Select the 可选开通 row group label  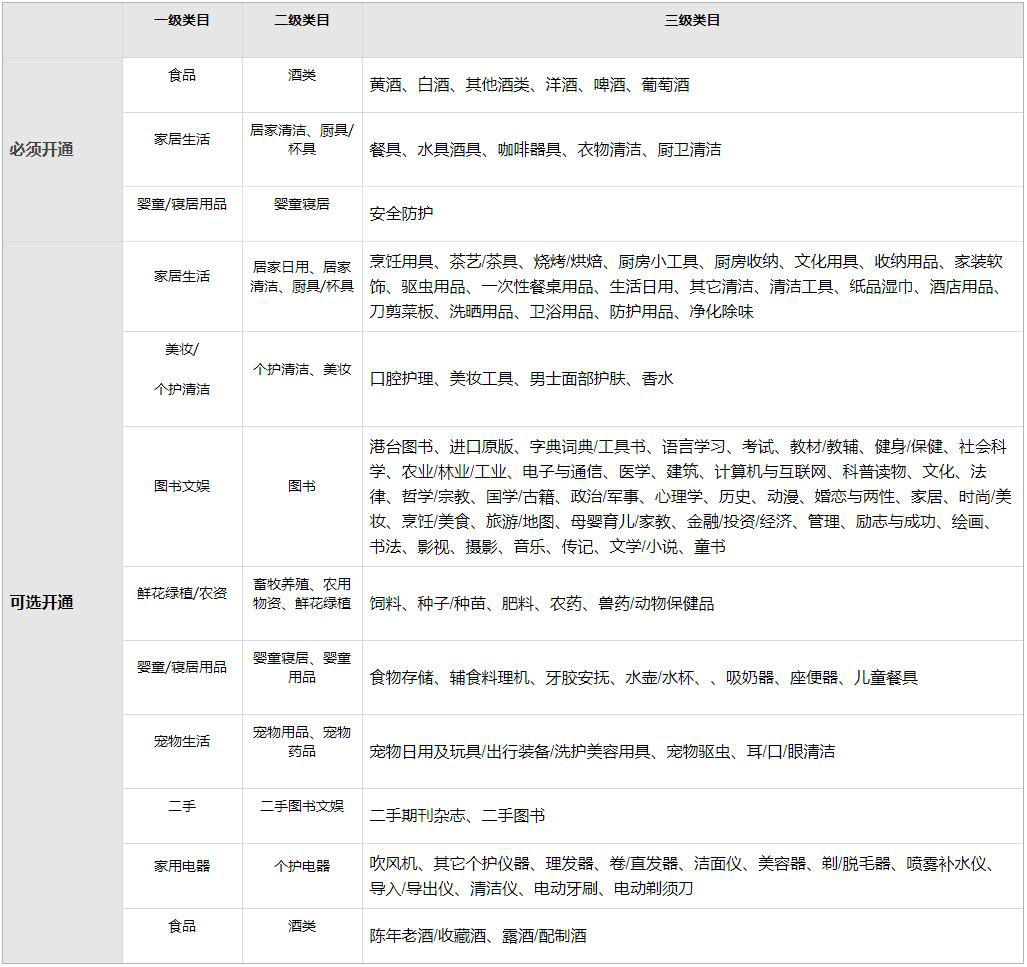click(x=42, y=603)
